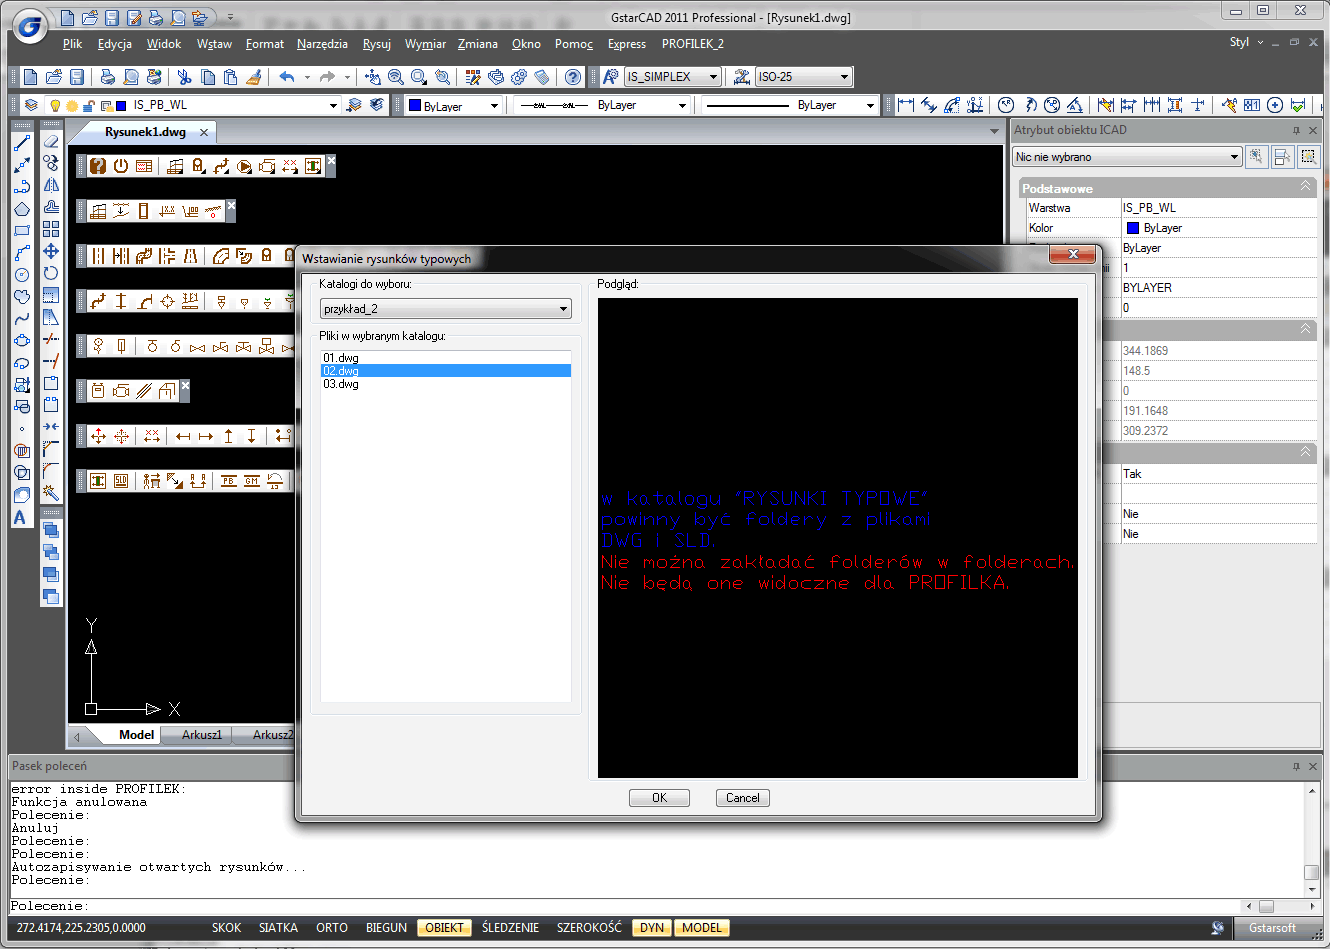Select the Rectangle draw tool
This screenshot has height=949, width=1330.
coord(22,231)
